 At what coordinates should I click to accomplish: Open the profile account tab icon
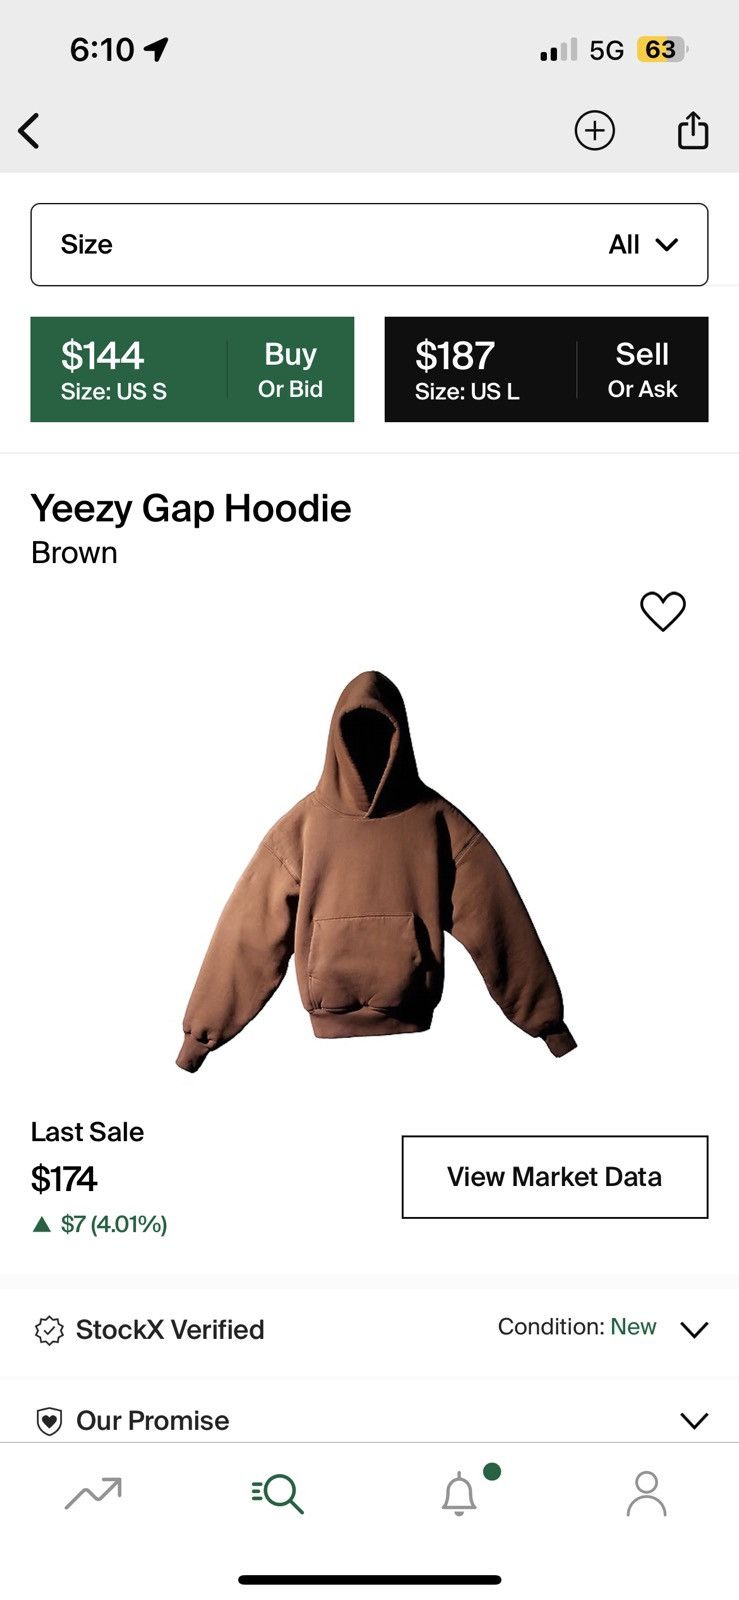[646, 1494]
